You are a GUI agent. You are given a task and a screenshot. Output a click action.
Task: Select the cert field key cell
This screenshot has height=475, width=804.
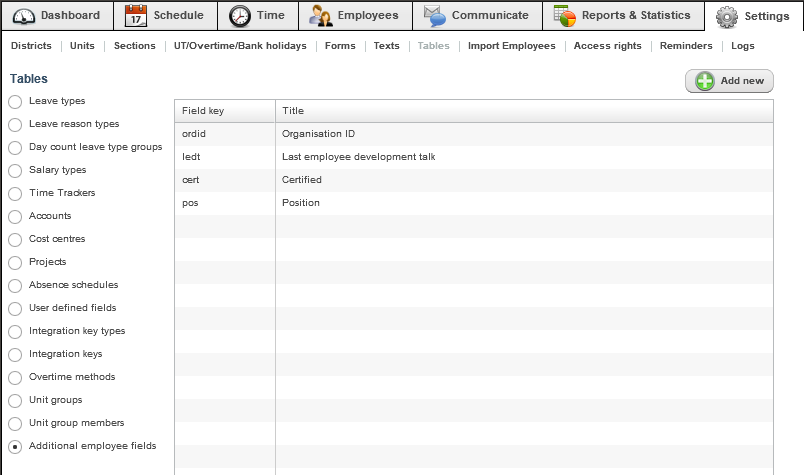pyautogui.click(x=225, y=180)
